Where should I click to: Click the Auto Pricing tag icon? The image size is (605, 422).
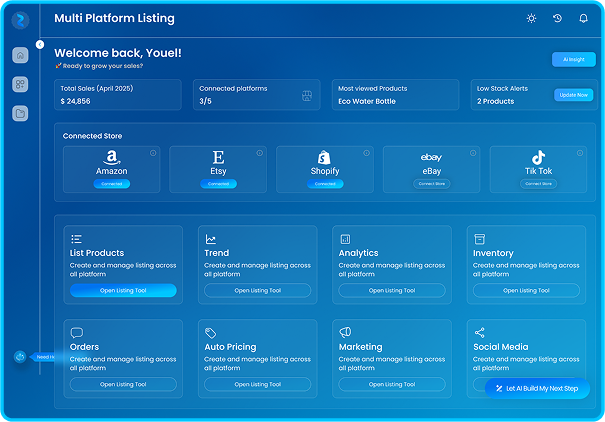pyautogui.click(x=211, y=332)
